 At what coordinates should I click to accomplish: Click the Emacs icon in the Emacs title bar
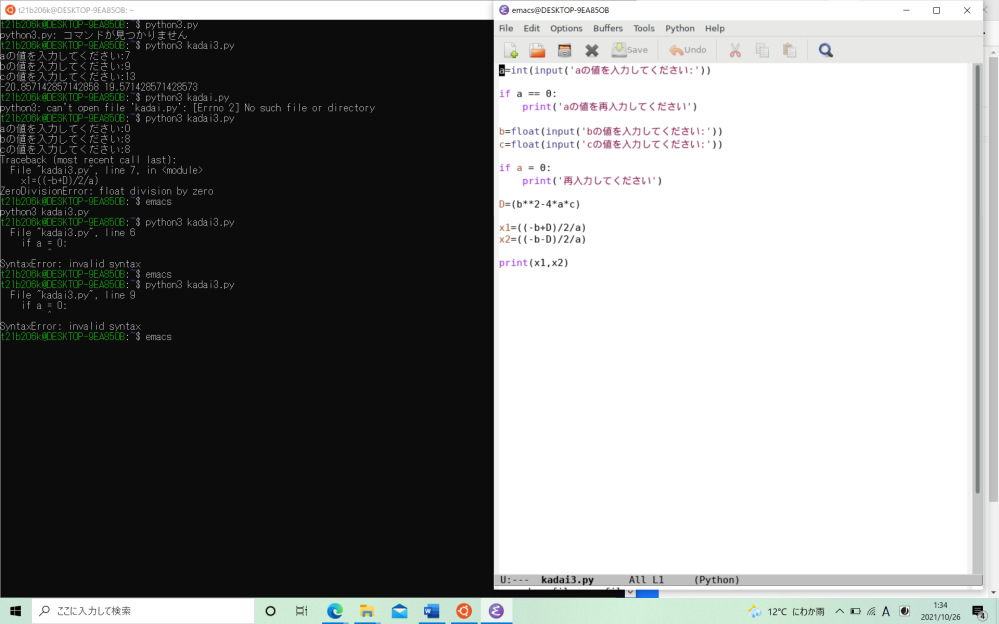pos(504,10)
